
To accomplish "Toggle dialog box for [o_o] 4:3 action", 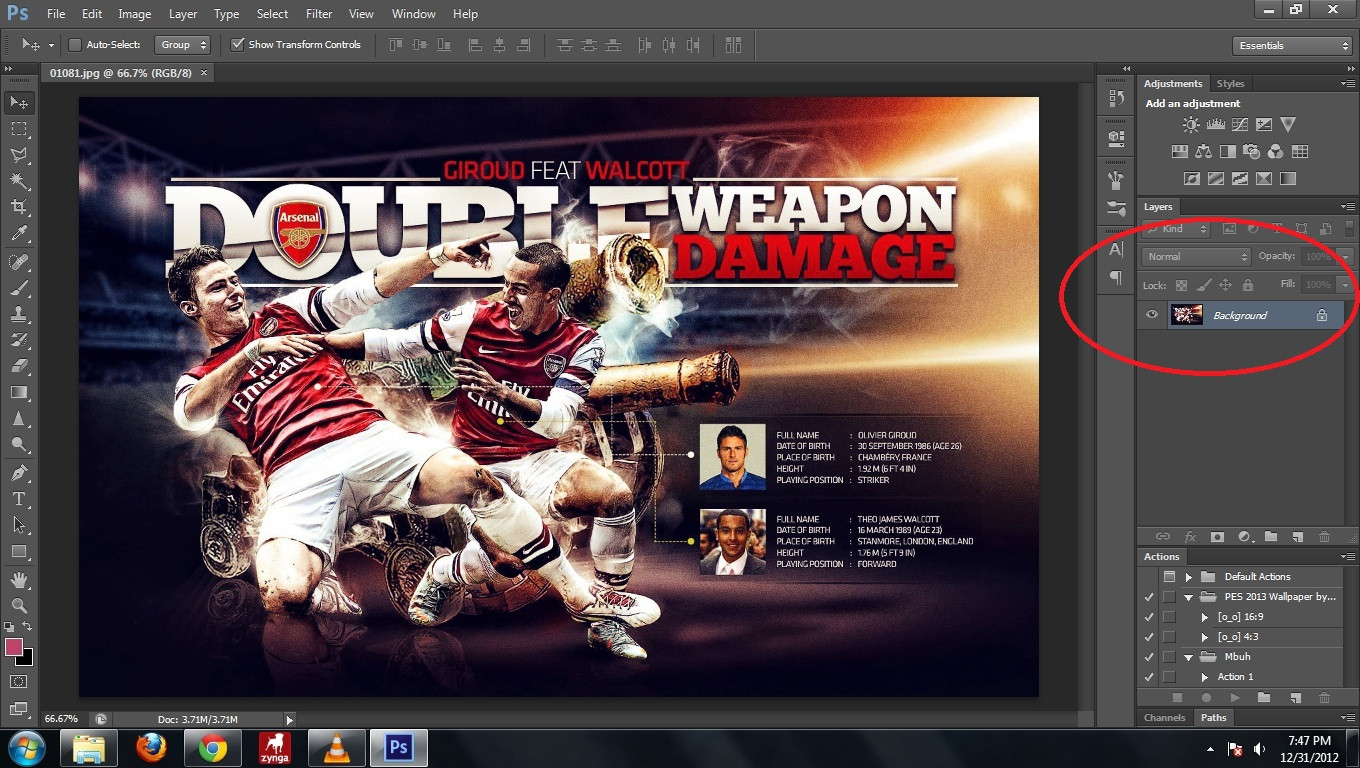I will click(1169, 637).
